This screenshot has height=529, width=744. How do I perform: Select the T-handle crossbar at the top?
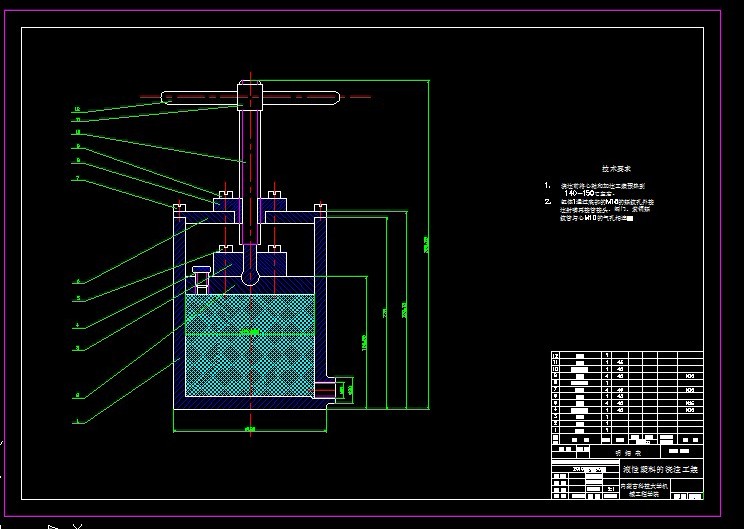251,98
